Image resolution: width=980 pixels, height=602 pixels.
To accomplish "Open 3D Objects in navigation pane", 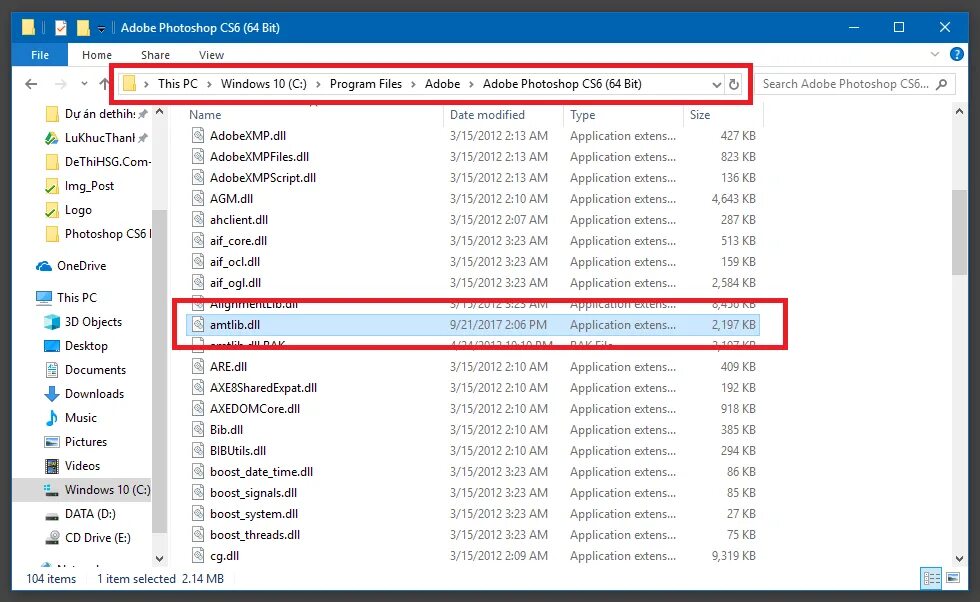I will coord(83,322).
